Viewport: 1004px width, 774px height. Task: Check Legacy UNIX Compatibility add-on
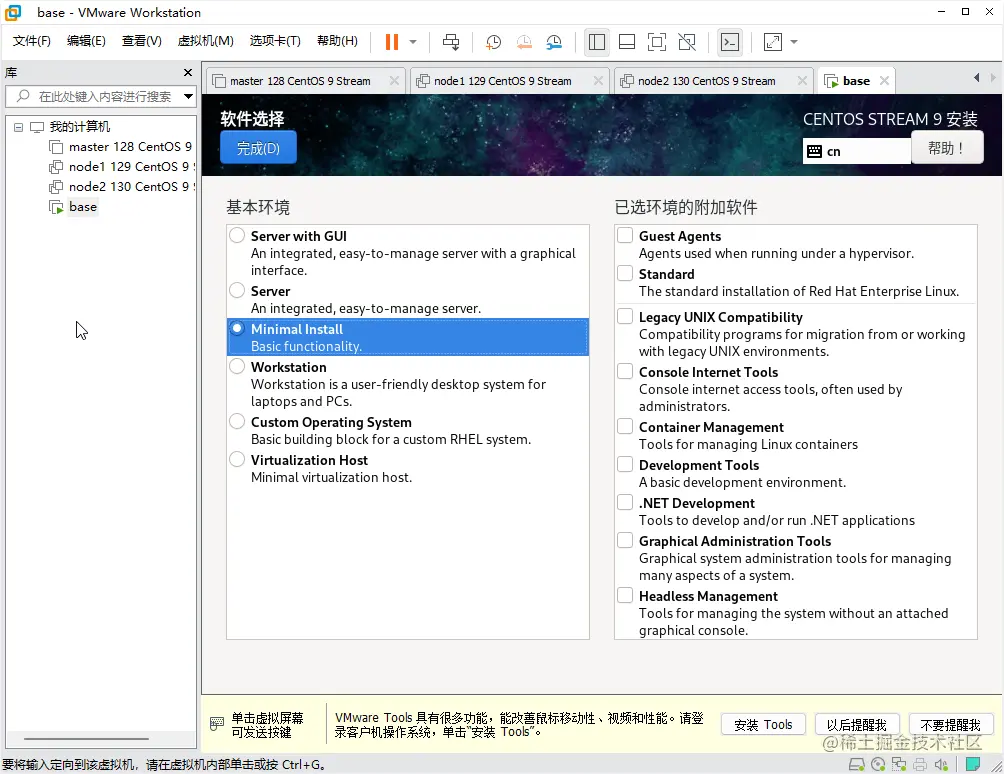[x=625, y=316]
